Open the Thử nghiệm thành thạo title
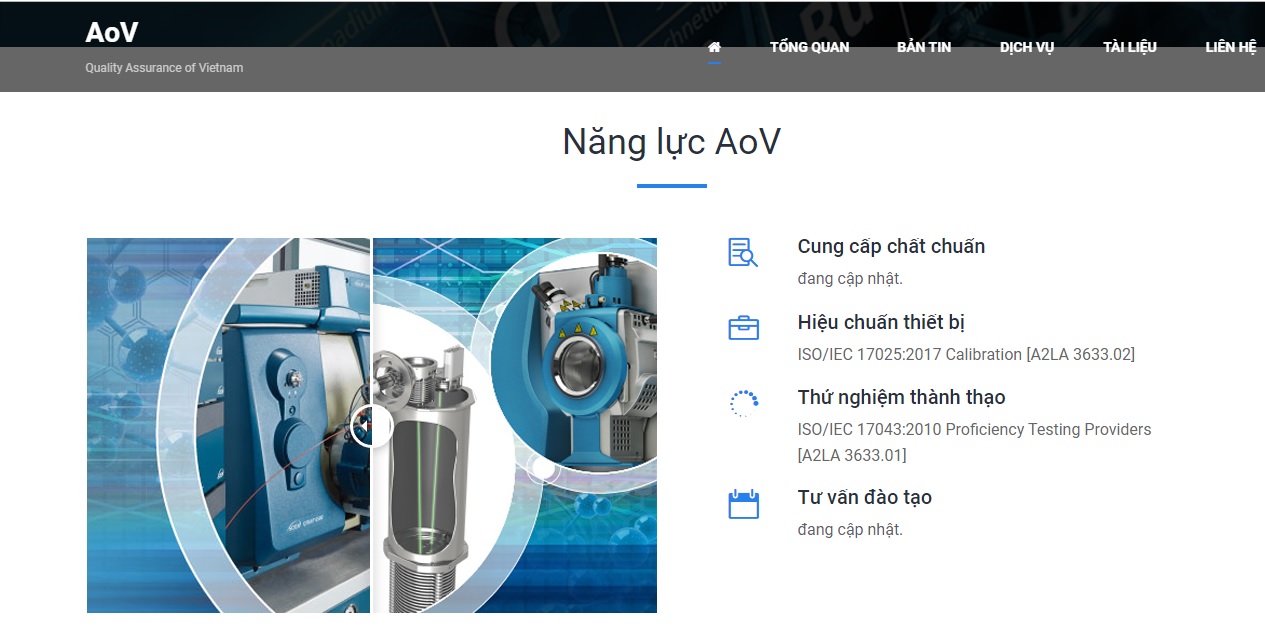 click(x=901, y=397)
